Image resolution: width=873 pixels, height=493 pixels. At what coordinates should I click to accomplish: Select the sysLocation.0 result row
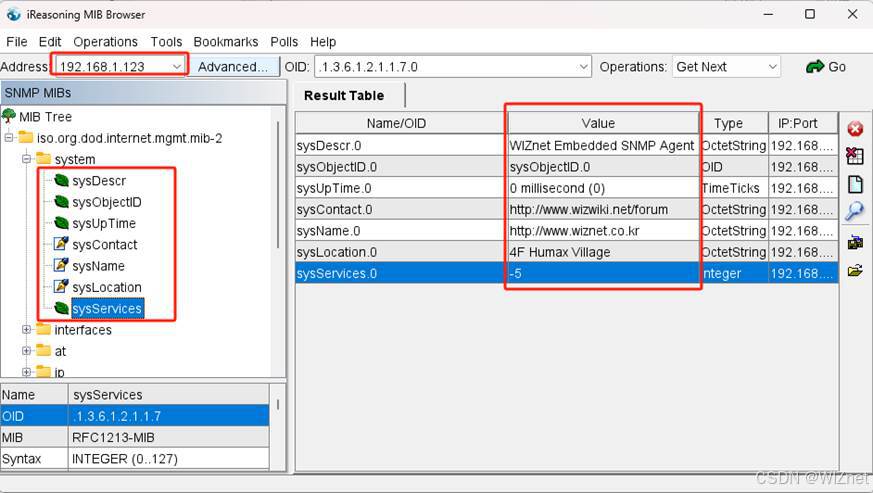pos(566,252)
